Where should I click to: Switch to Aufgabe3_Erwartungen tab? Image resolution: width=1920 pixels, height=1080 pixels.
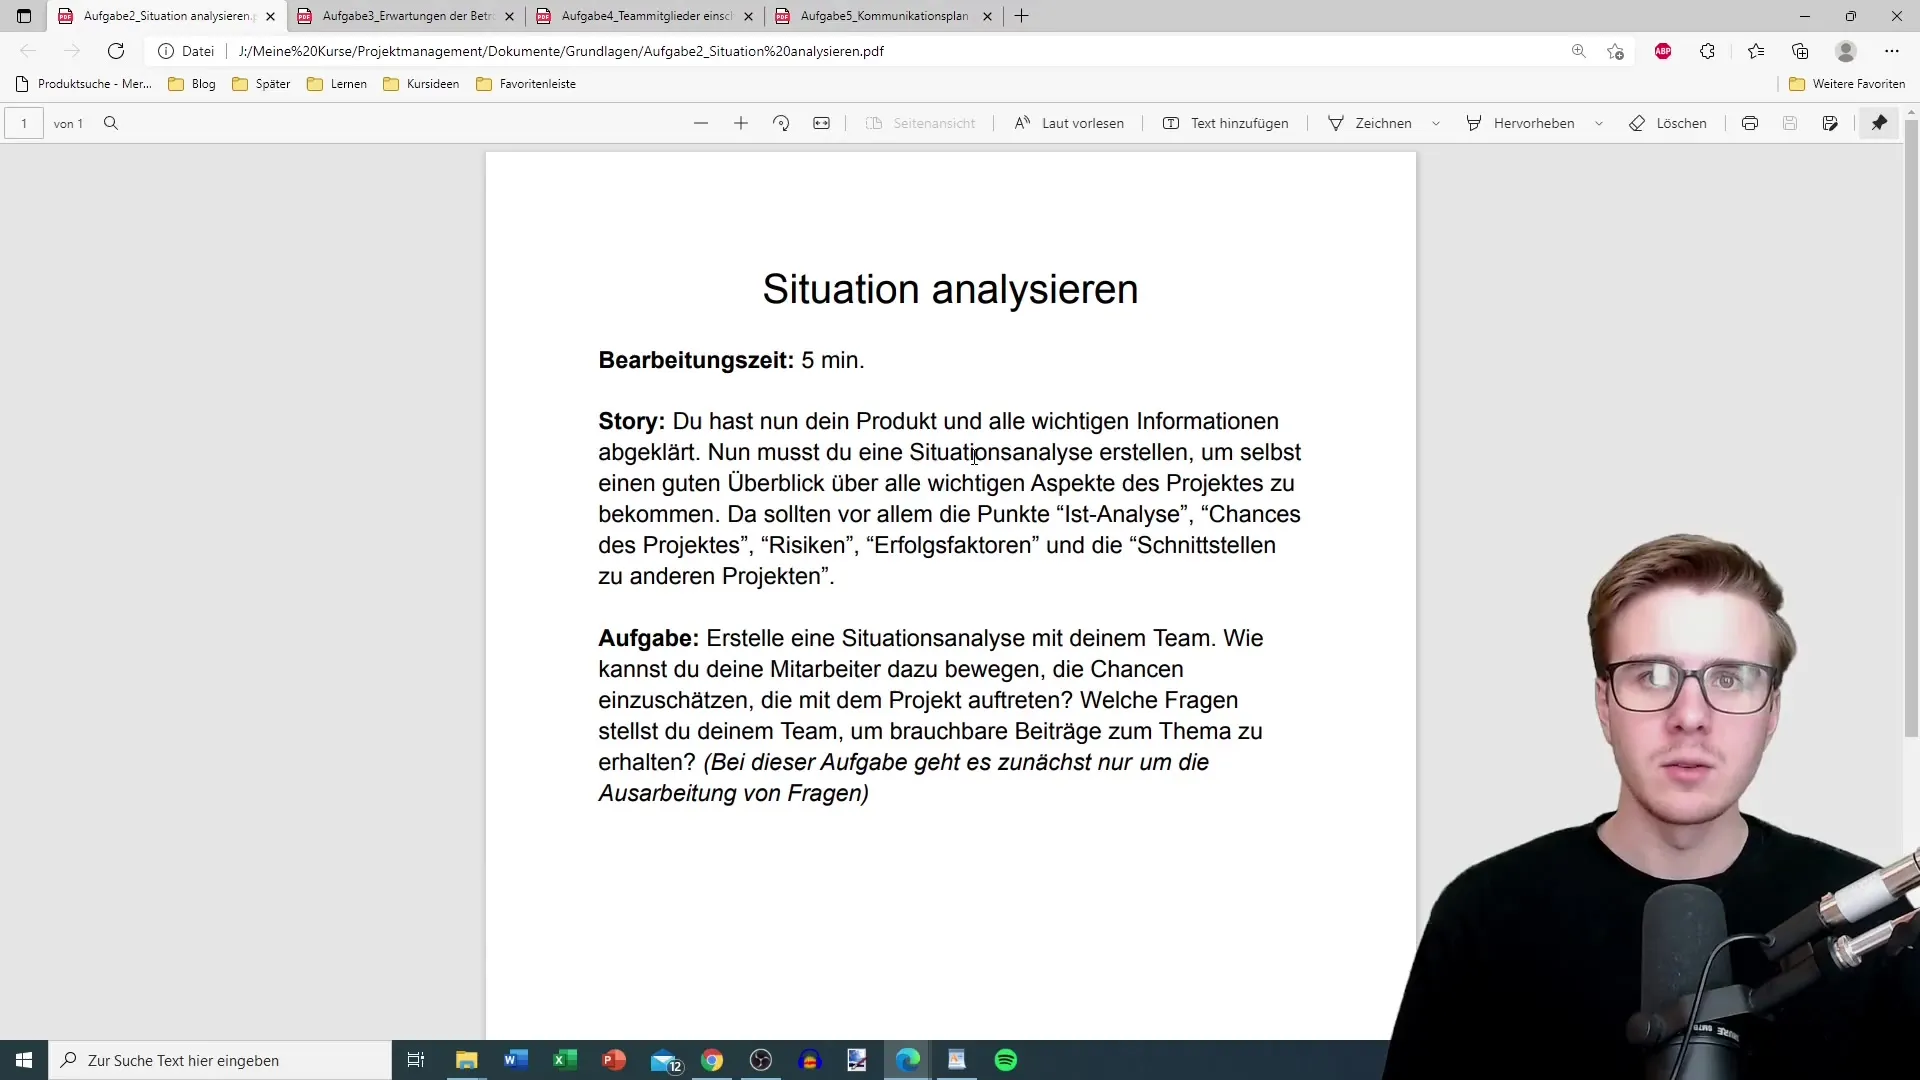click(x=408, y=16)
